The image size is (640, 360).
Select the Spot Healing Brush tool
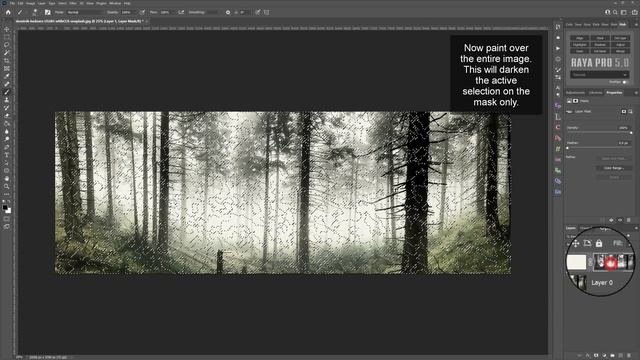(7, 84)
